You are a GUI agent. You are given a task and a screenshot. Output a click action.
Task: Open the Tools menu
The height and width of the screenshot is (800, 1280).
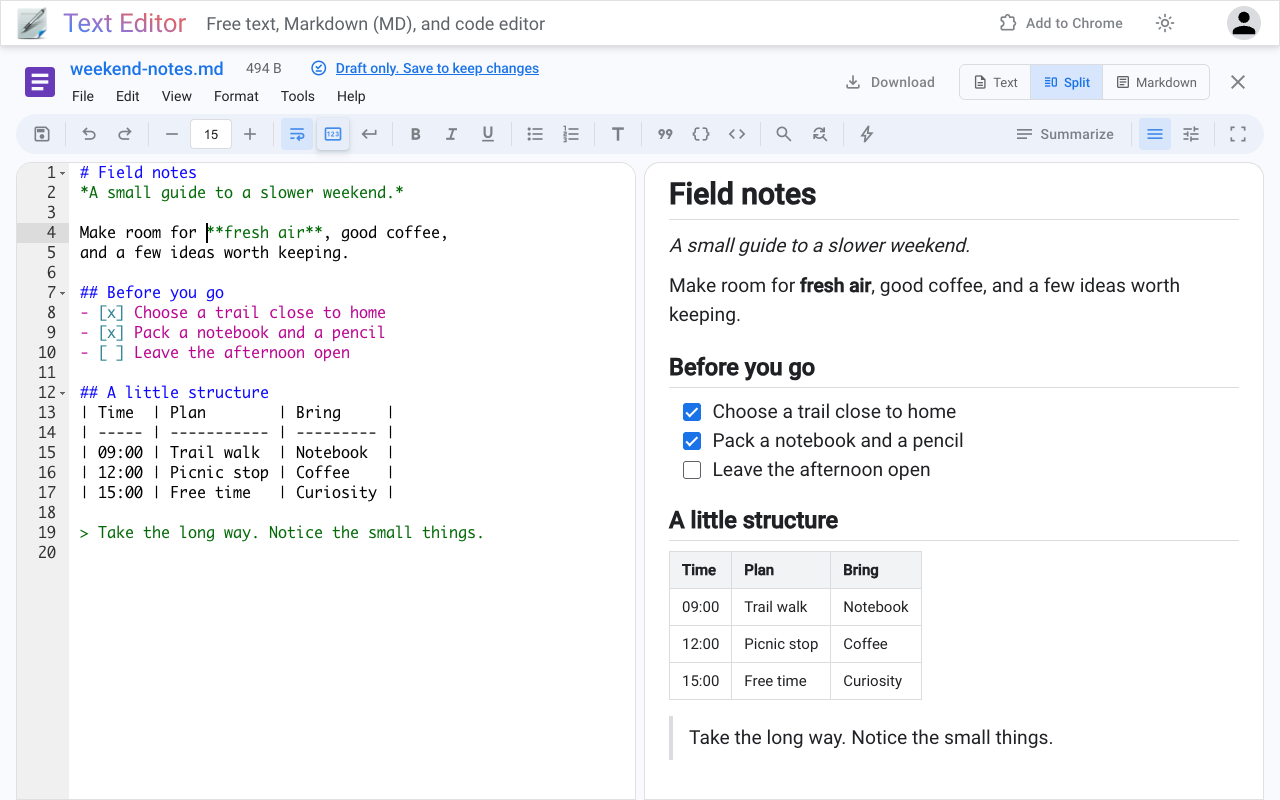pyautogui.click(x=298, y=96)
